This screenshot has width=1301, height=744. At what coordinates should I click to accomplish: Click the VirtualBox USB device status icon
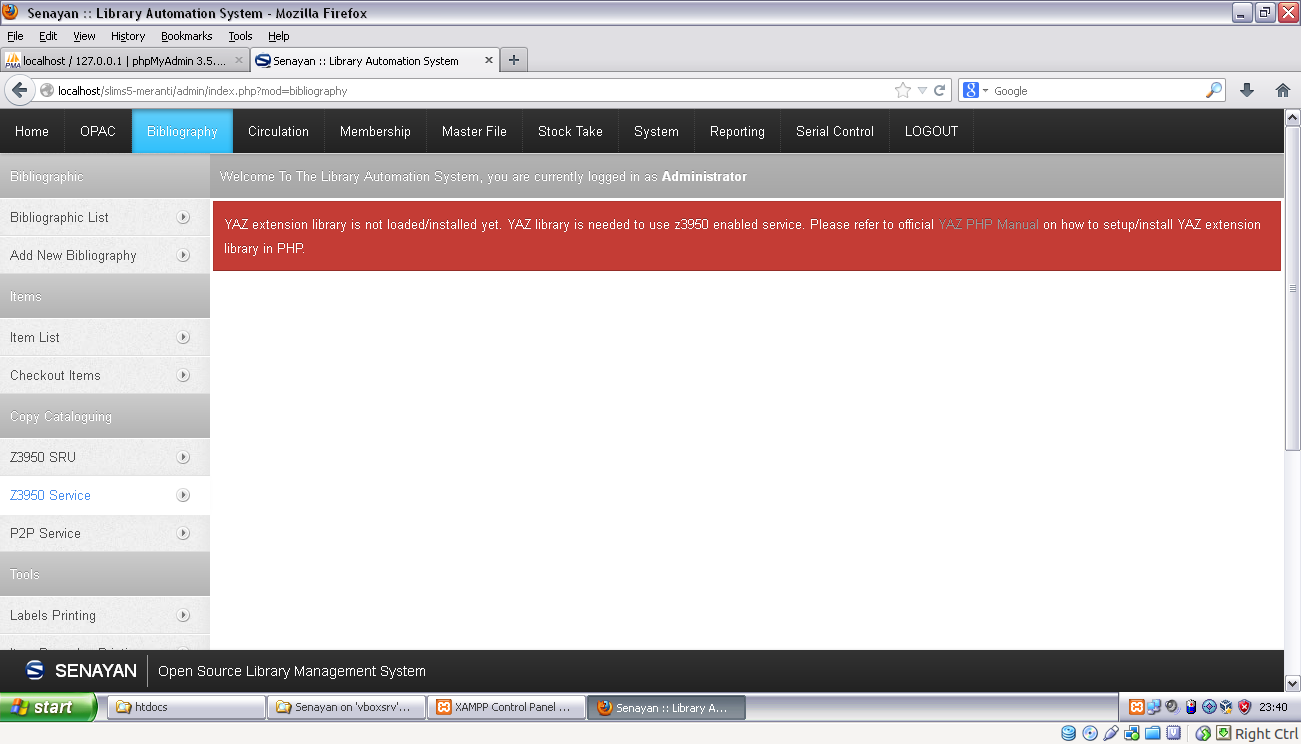[x=1111, y=733]
